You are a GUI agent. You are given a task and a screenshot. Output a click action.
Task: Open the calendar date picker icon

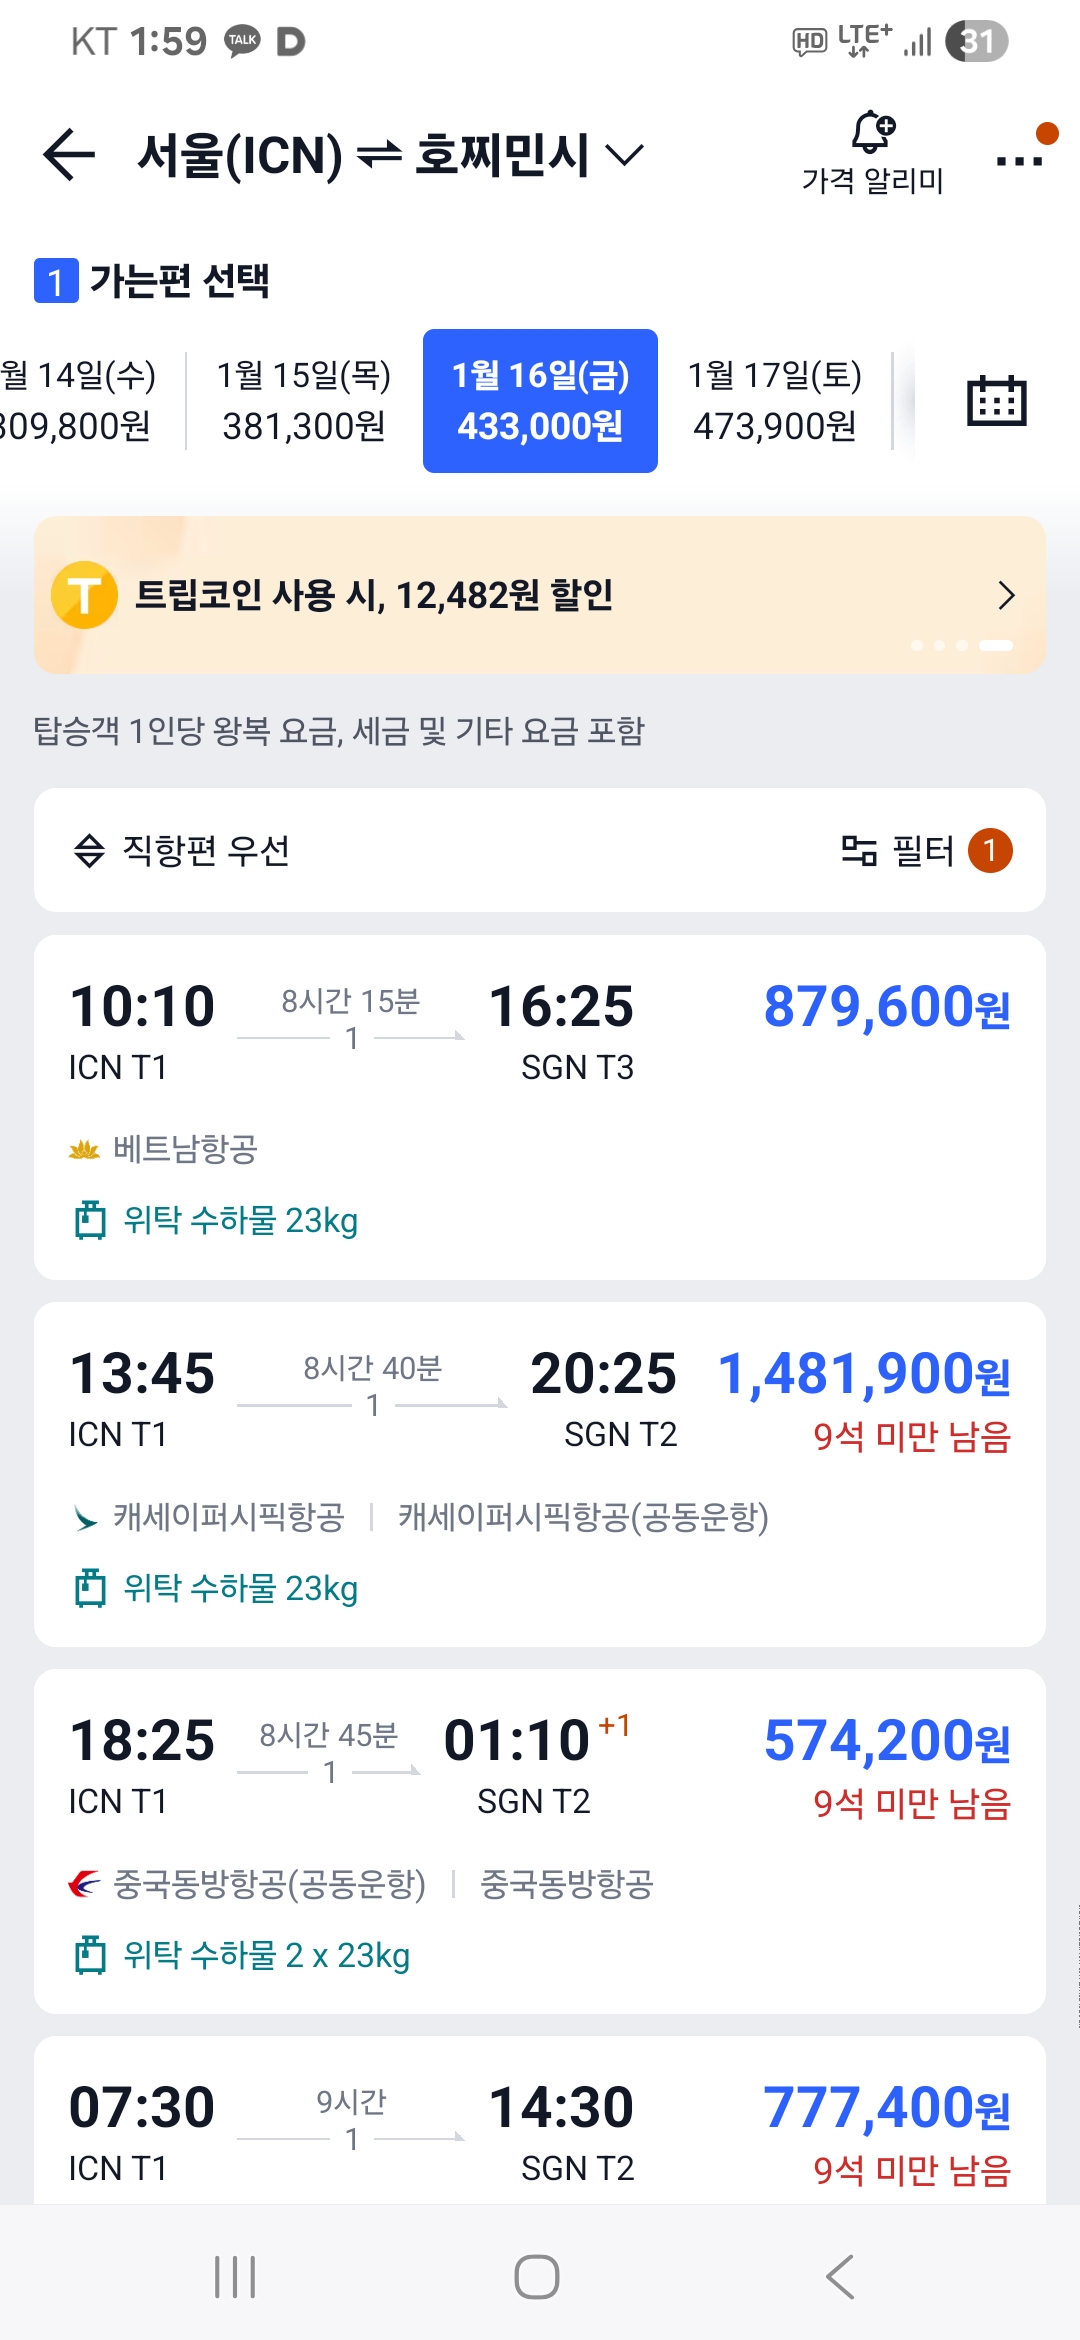(x=996, y=401)
